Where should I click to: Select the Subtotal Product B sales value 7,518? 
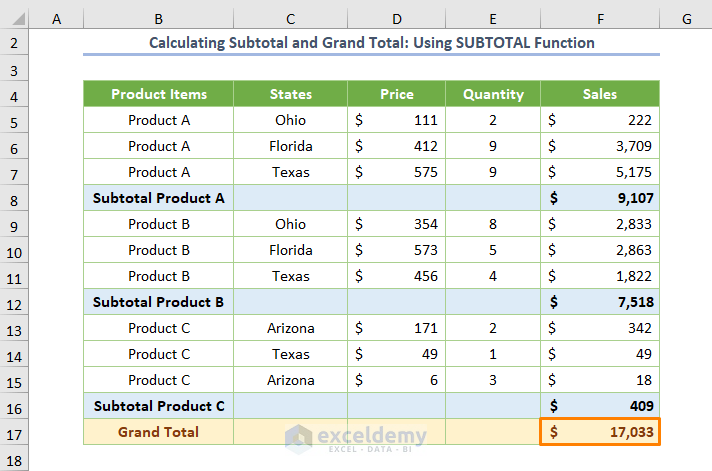(x=600, y=302)
